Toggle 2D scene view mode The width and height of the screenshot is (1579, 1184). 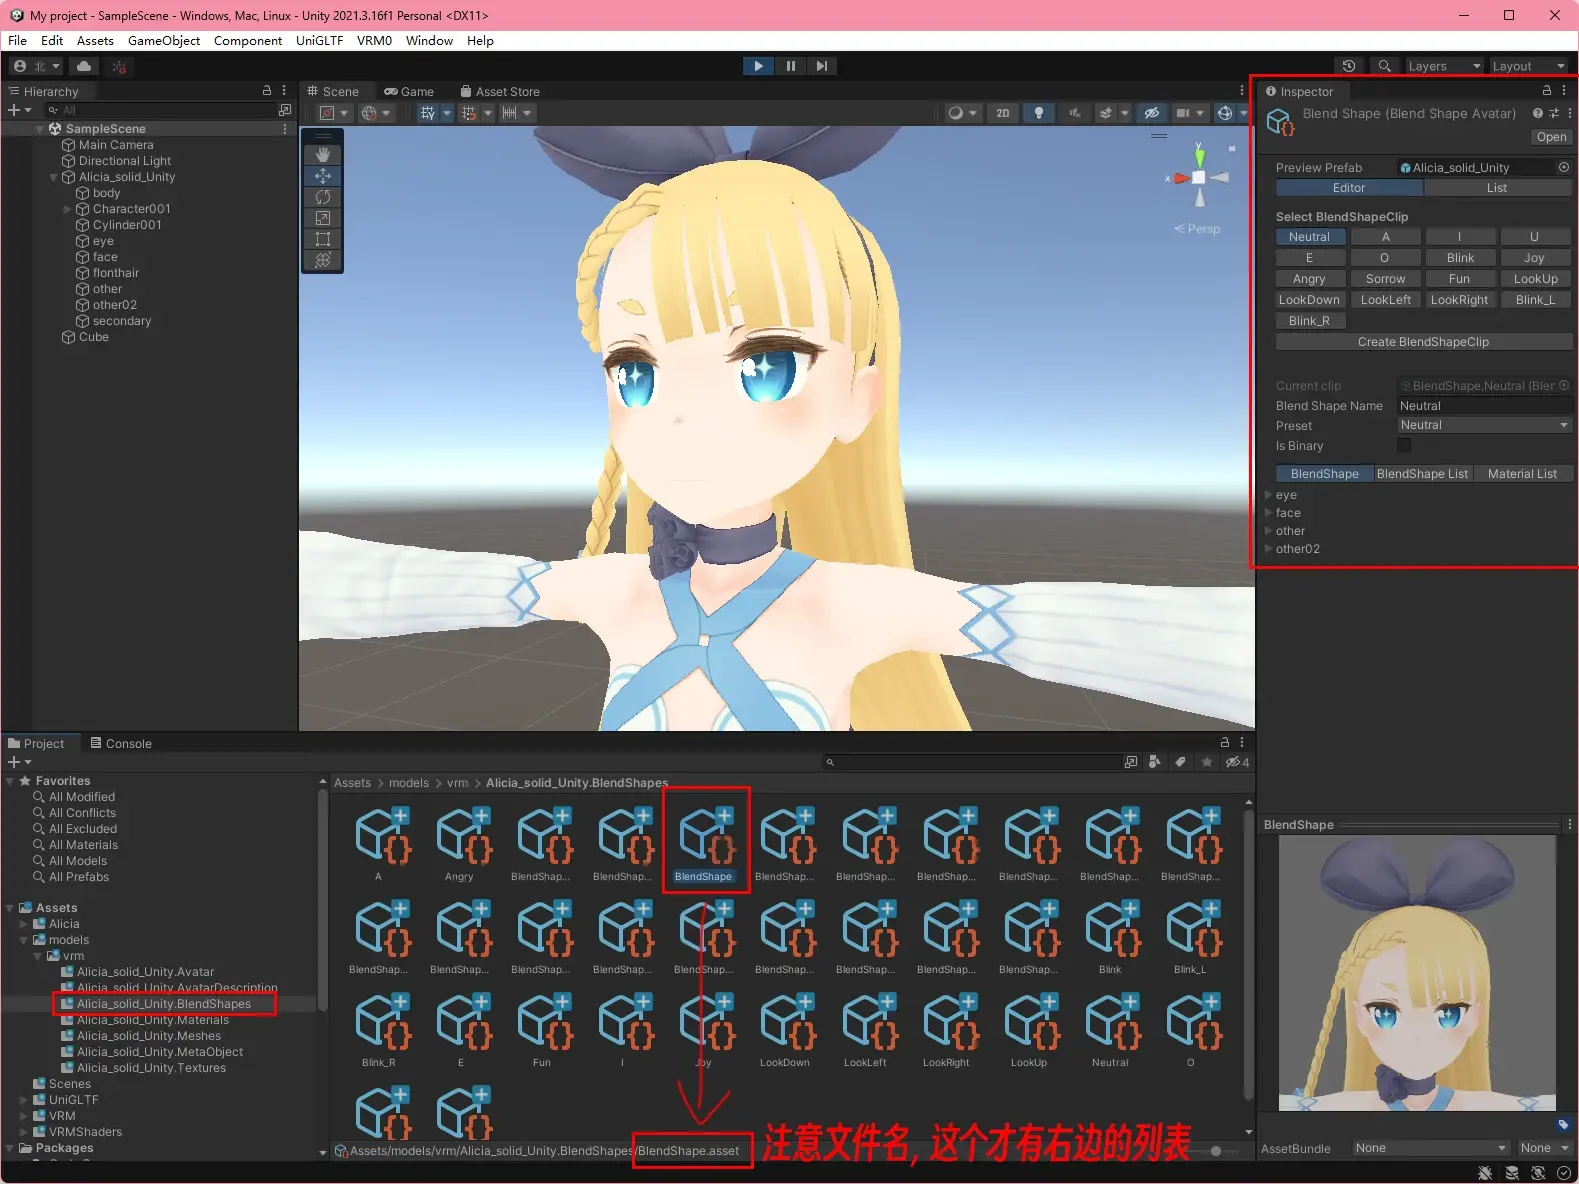click(1003, 113)
